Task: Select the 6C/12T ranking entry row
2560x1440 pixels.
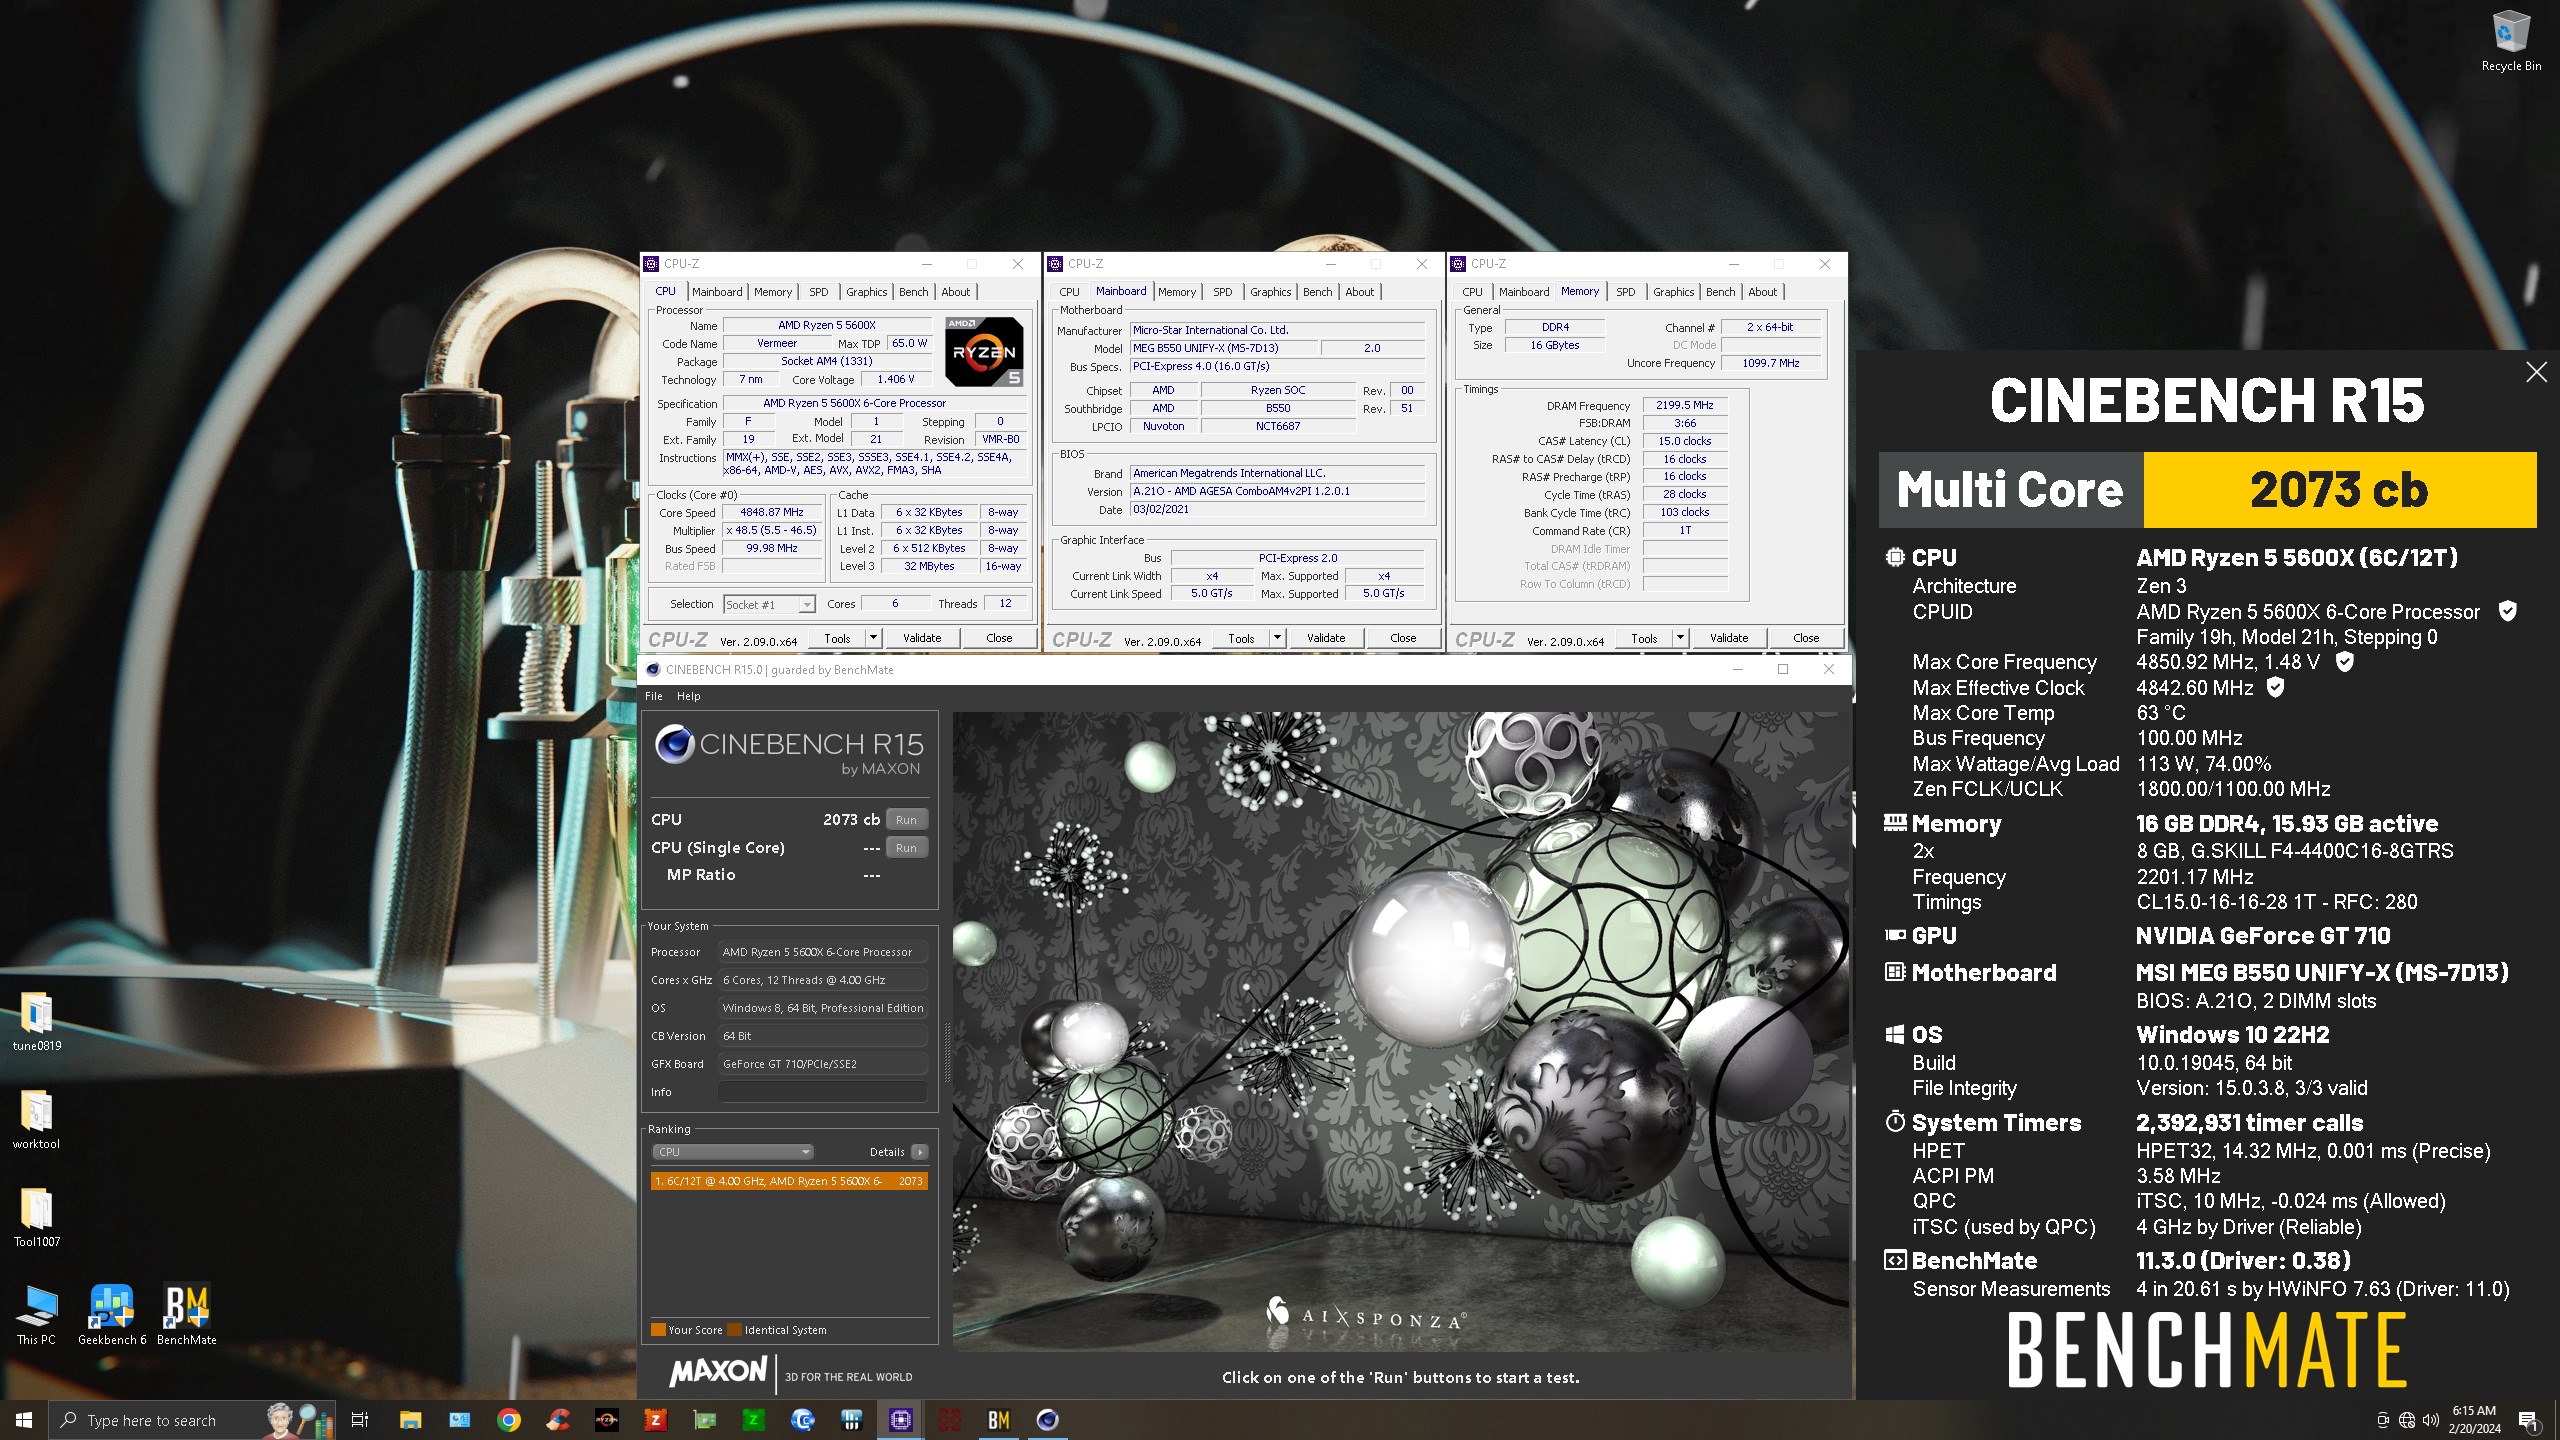Action: (789, 1181)
